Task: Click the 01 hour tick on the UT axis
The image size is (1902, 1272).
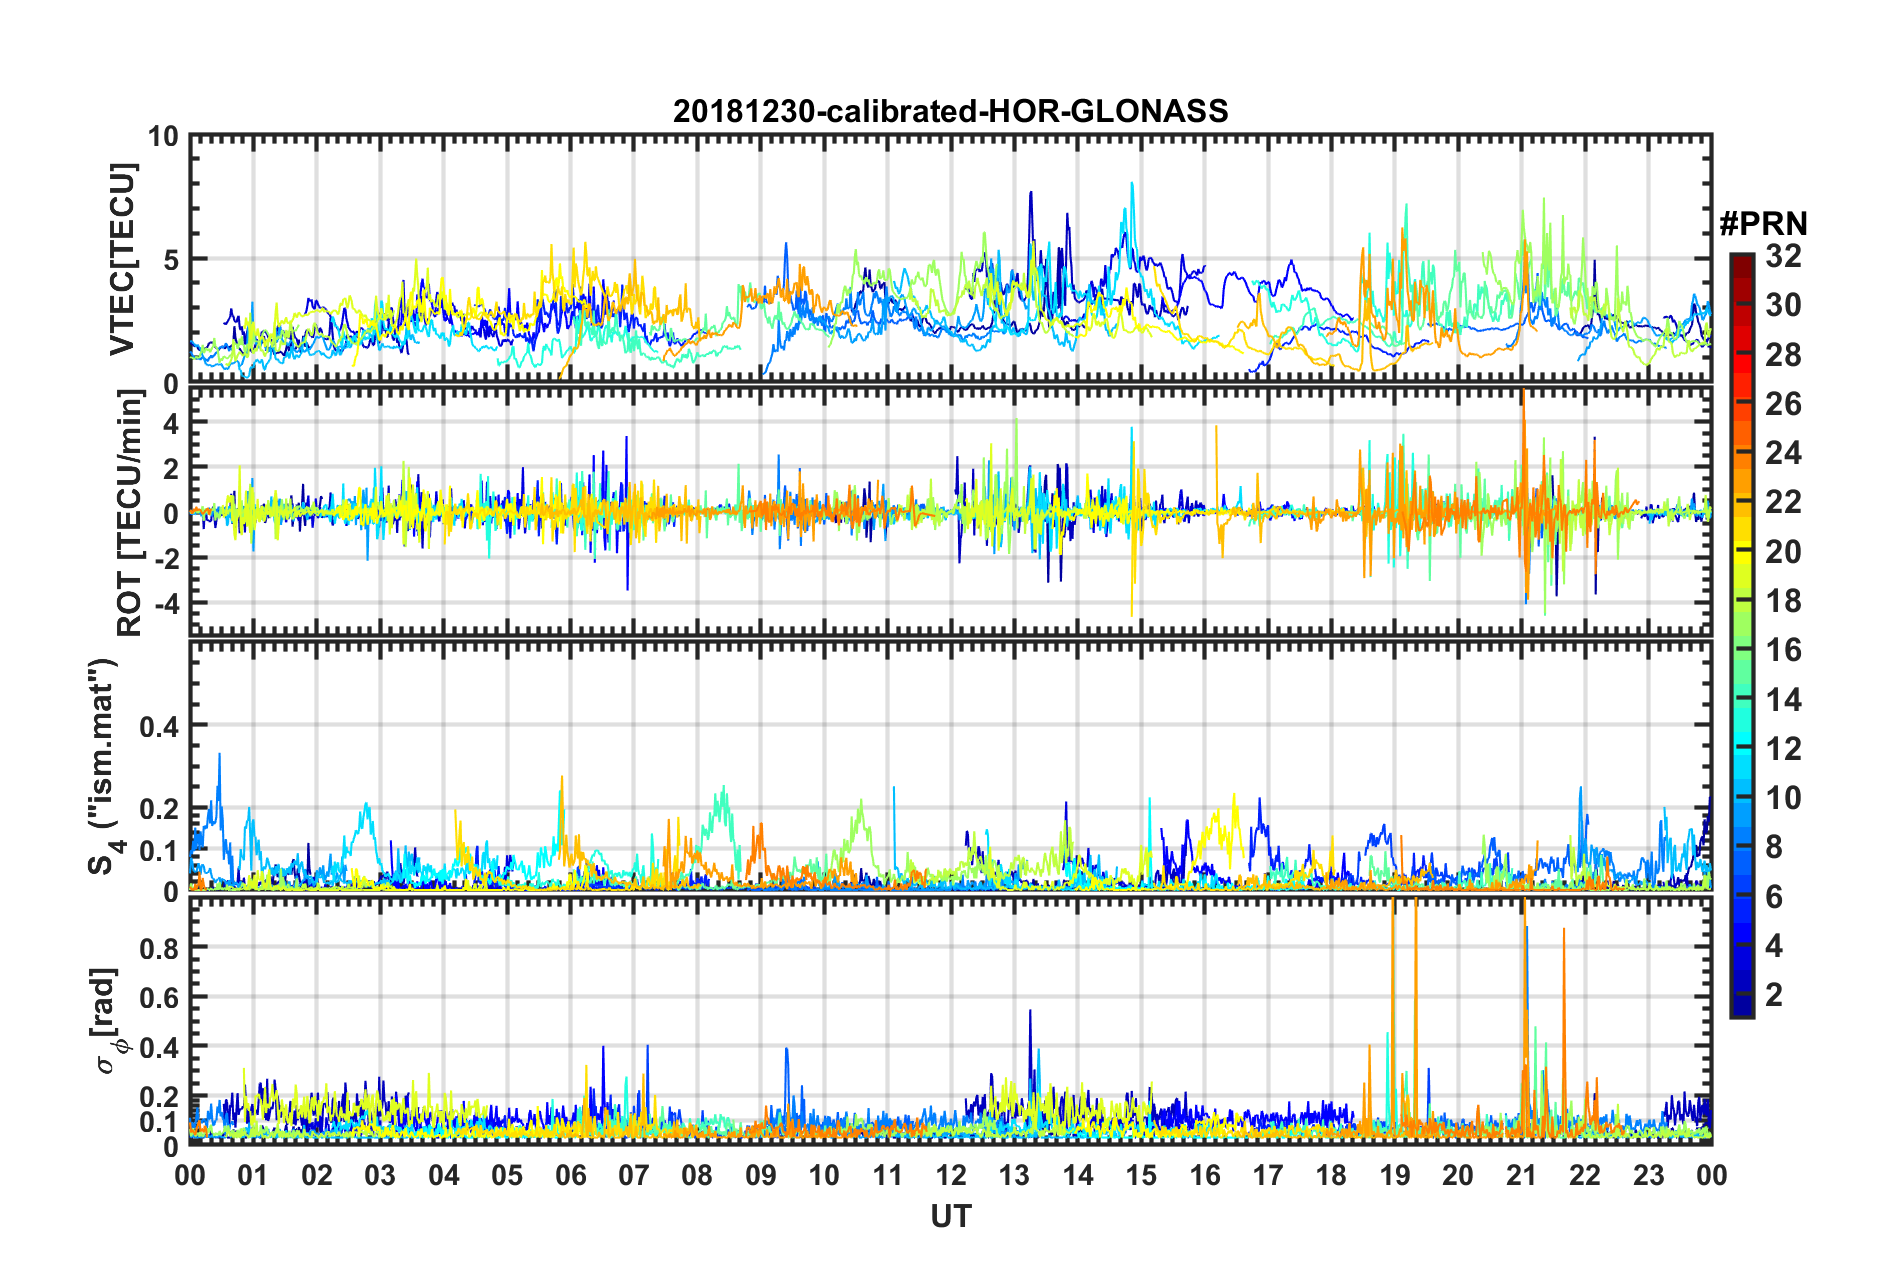Action: (x=253, y=1174)
